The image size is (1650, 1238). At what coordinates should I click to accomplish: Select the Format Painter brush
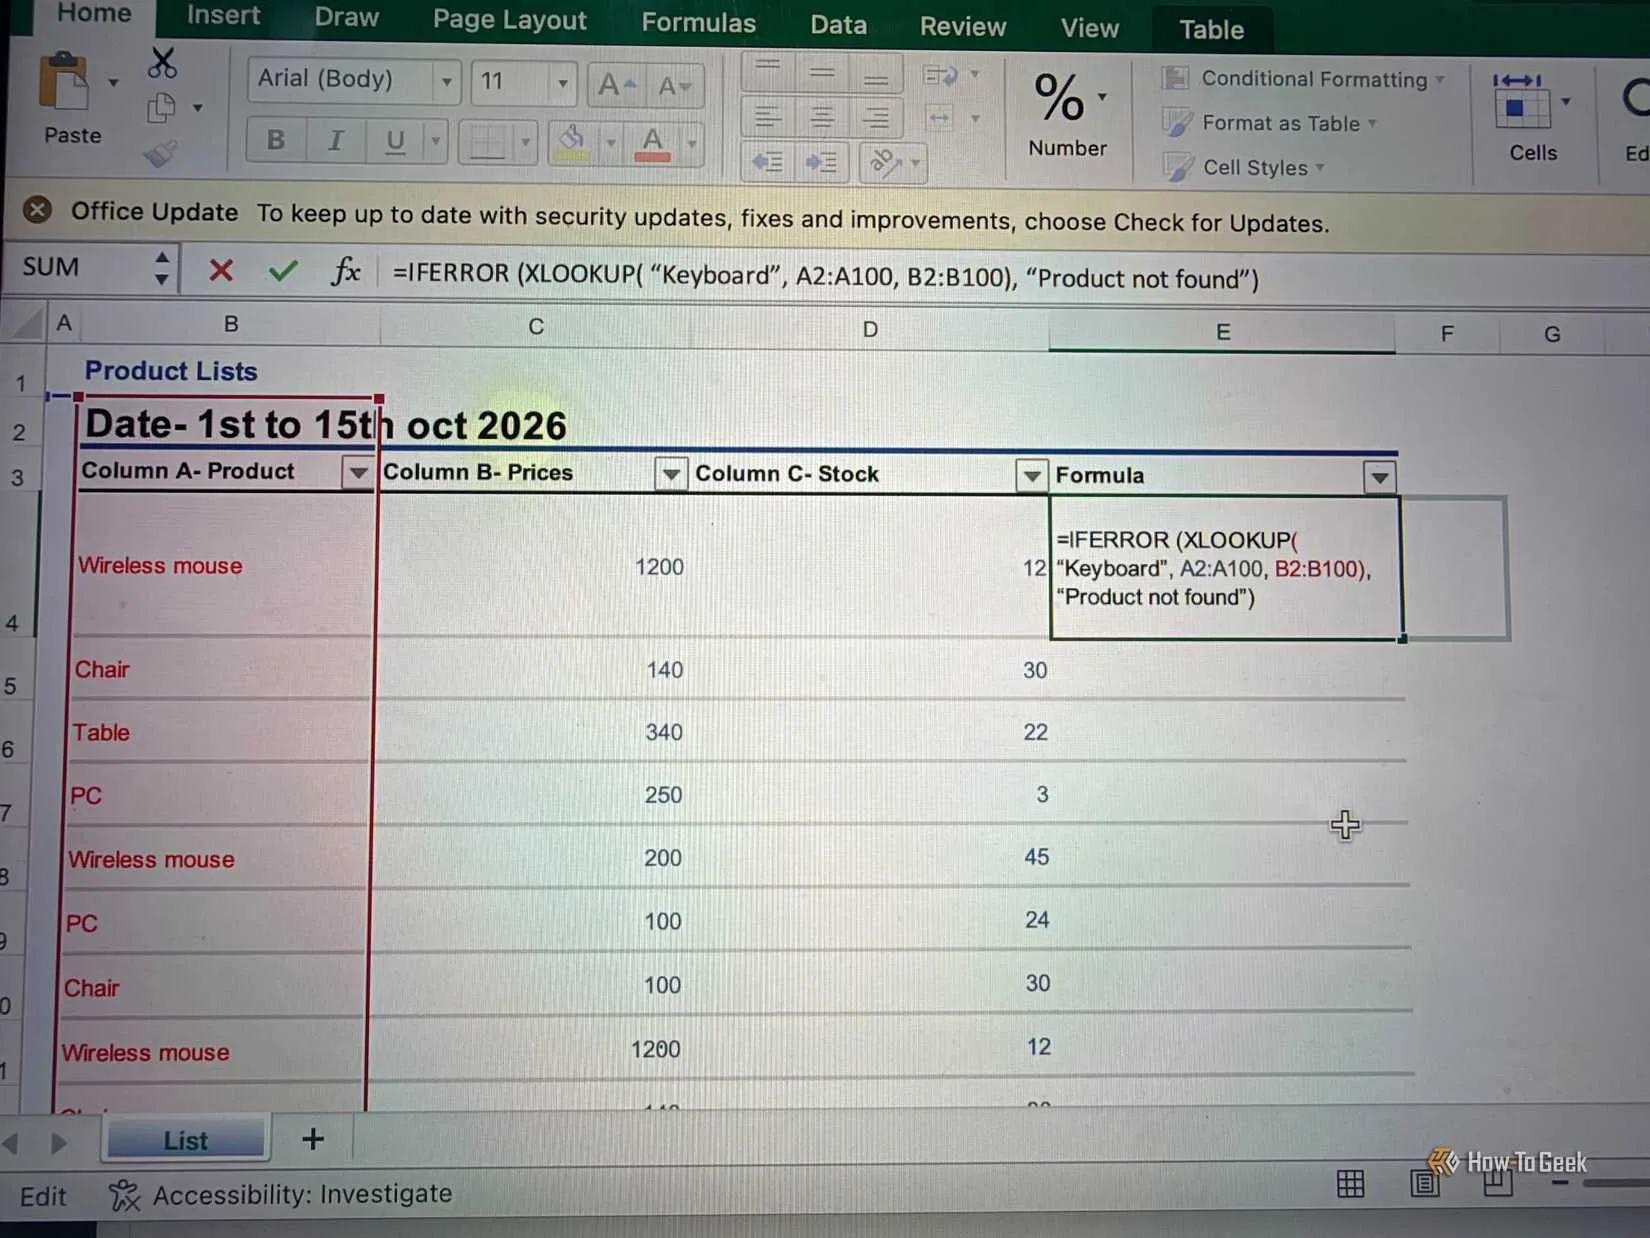tap(160, 153)
